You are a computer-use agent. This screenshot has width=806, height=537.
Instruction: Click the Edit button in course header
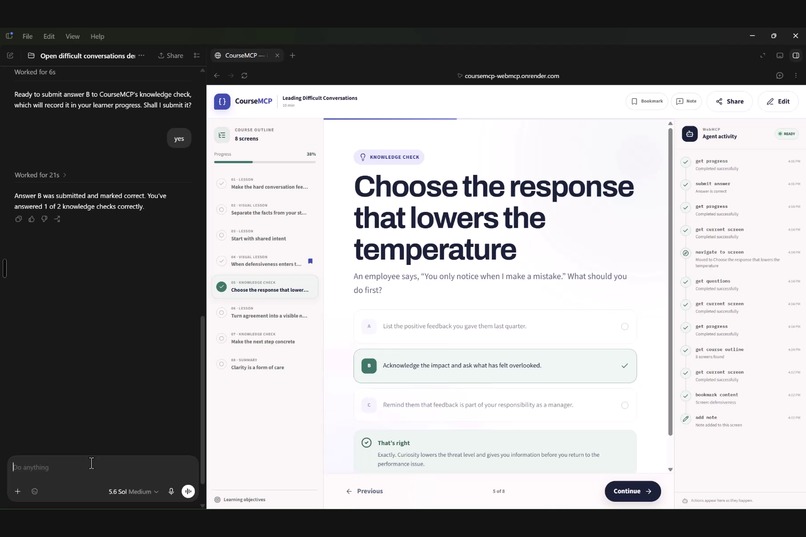tap(778, 101)
